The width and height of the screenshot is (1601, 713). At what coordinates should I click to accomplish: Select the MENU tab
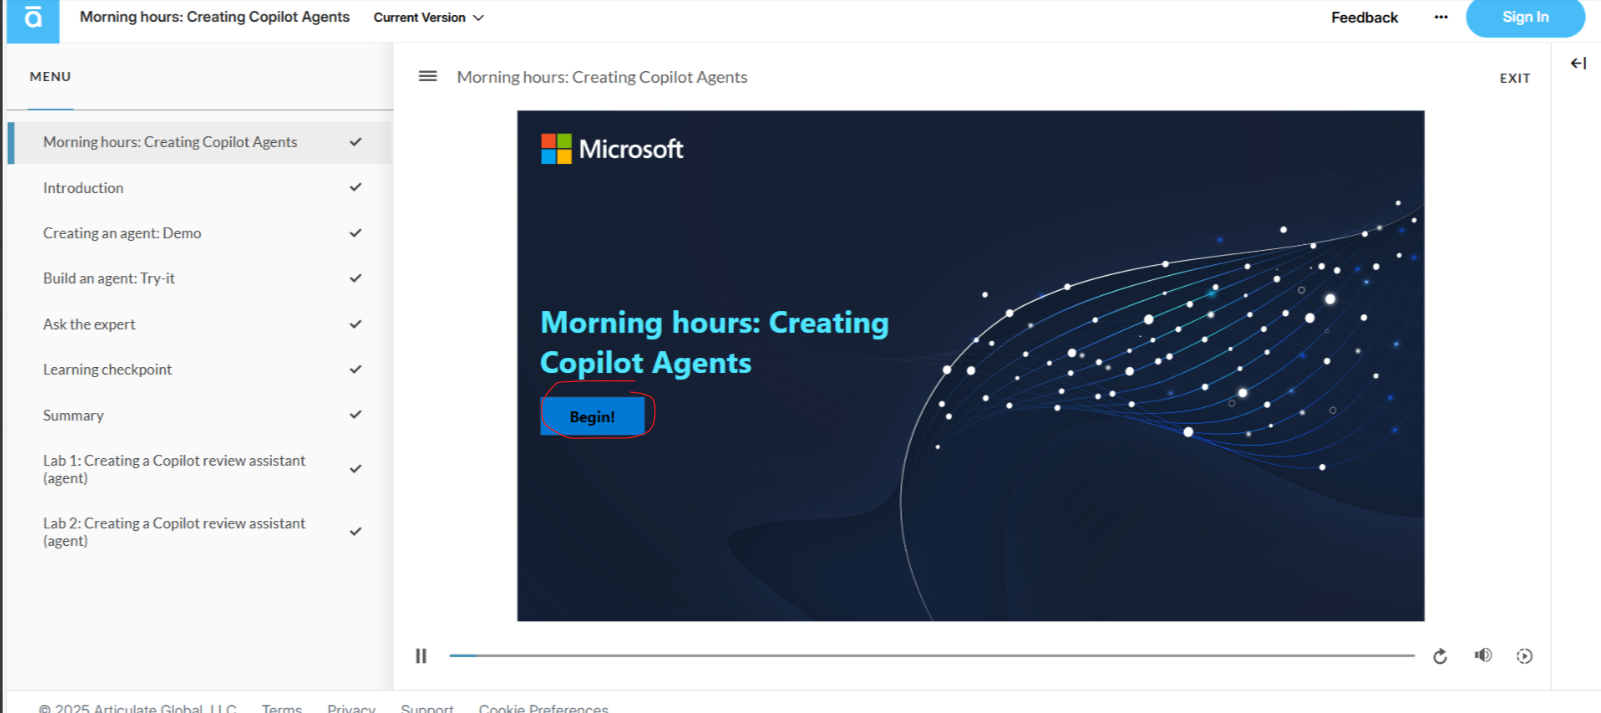[x=50, y=76]
